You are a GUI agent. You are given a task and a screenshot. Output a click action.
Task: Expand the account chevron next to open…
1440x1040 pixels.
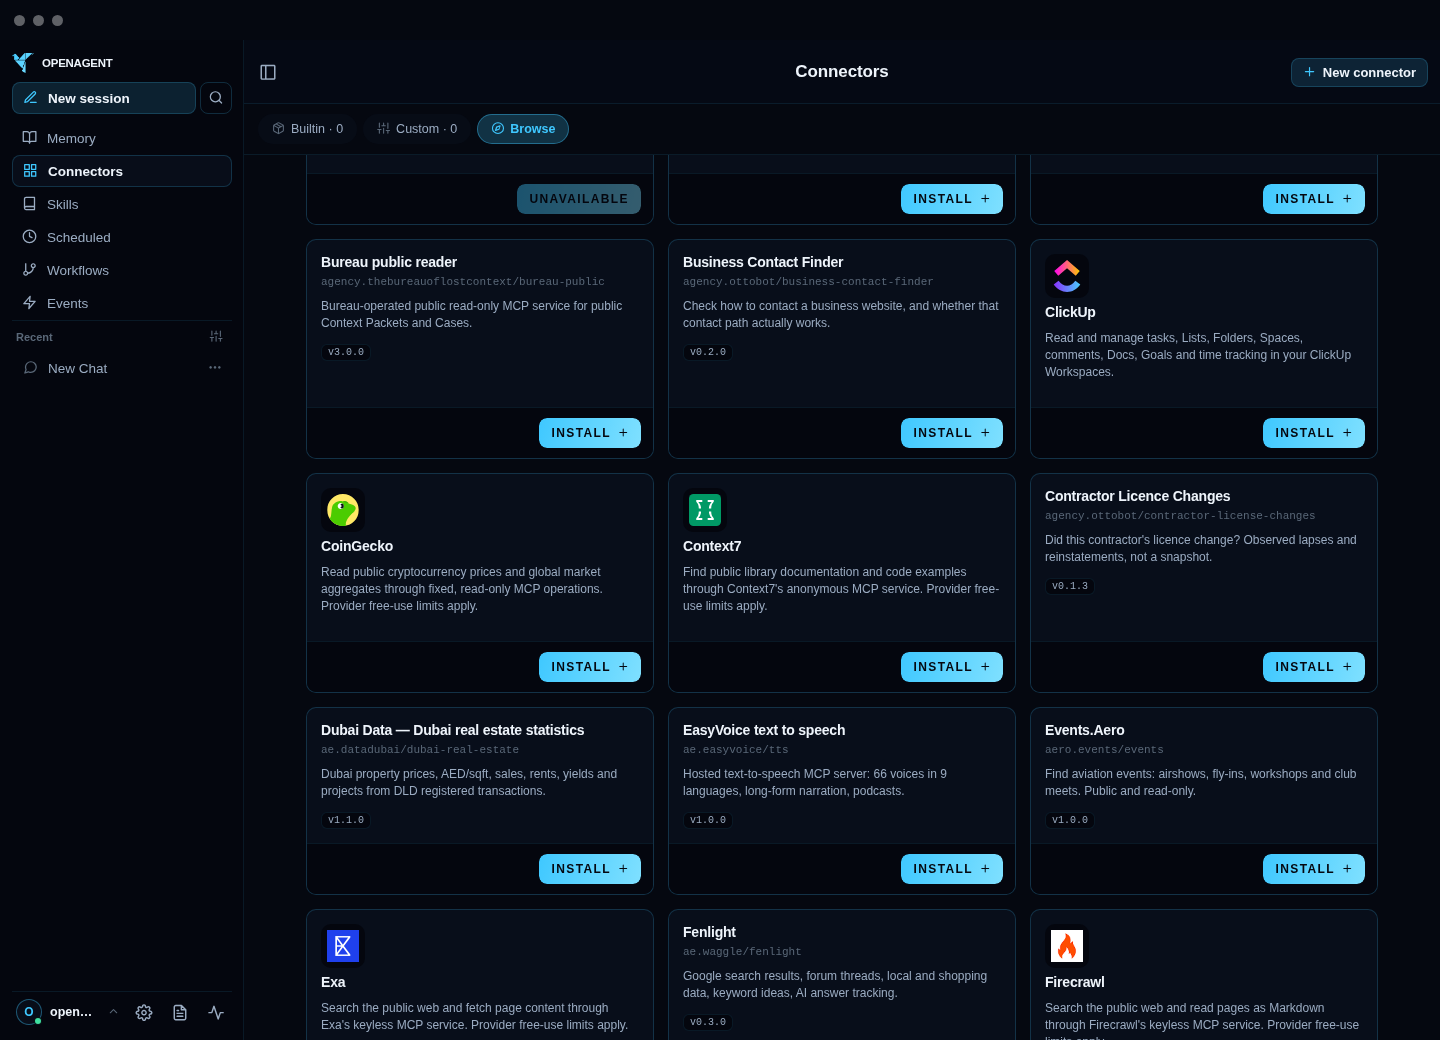pos(113,1012)
